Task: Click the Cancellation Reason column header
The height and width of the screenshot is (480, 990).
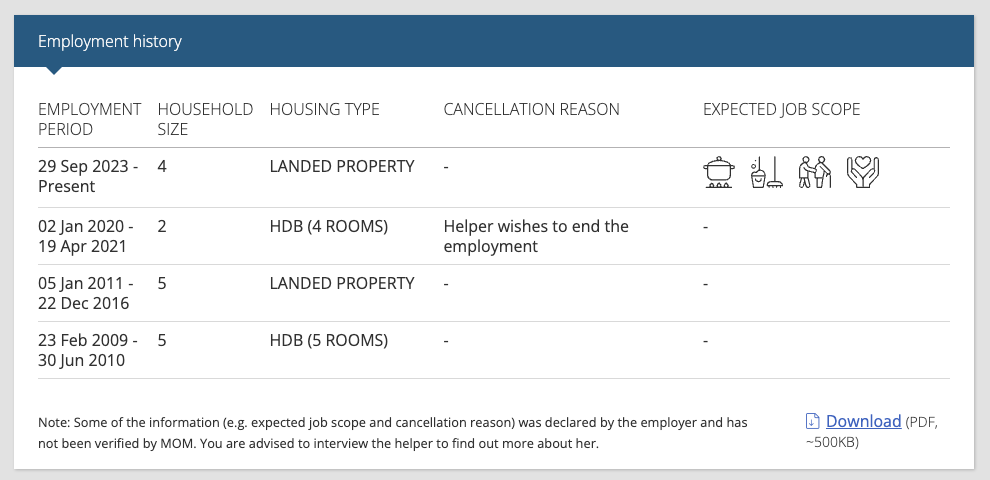Action: (532, 109)
